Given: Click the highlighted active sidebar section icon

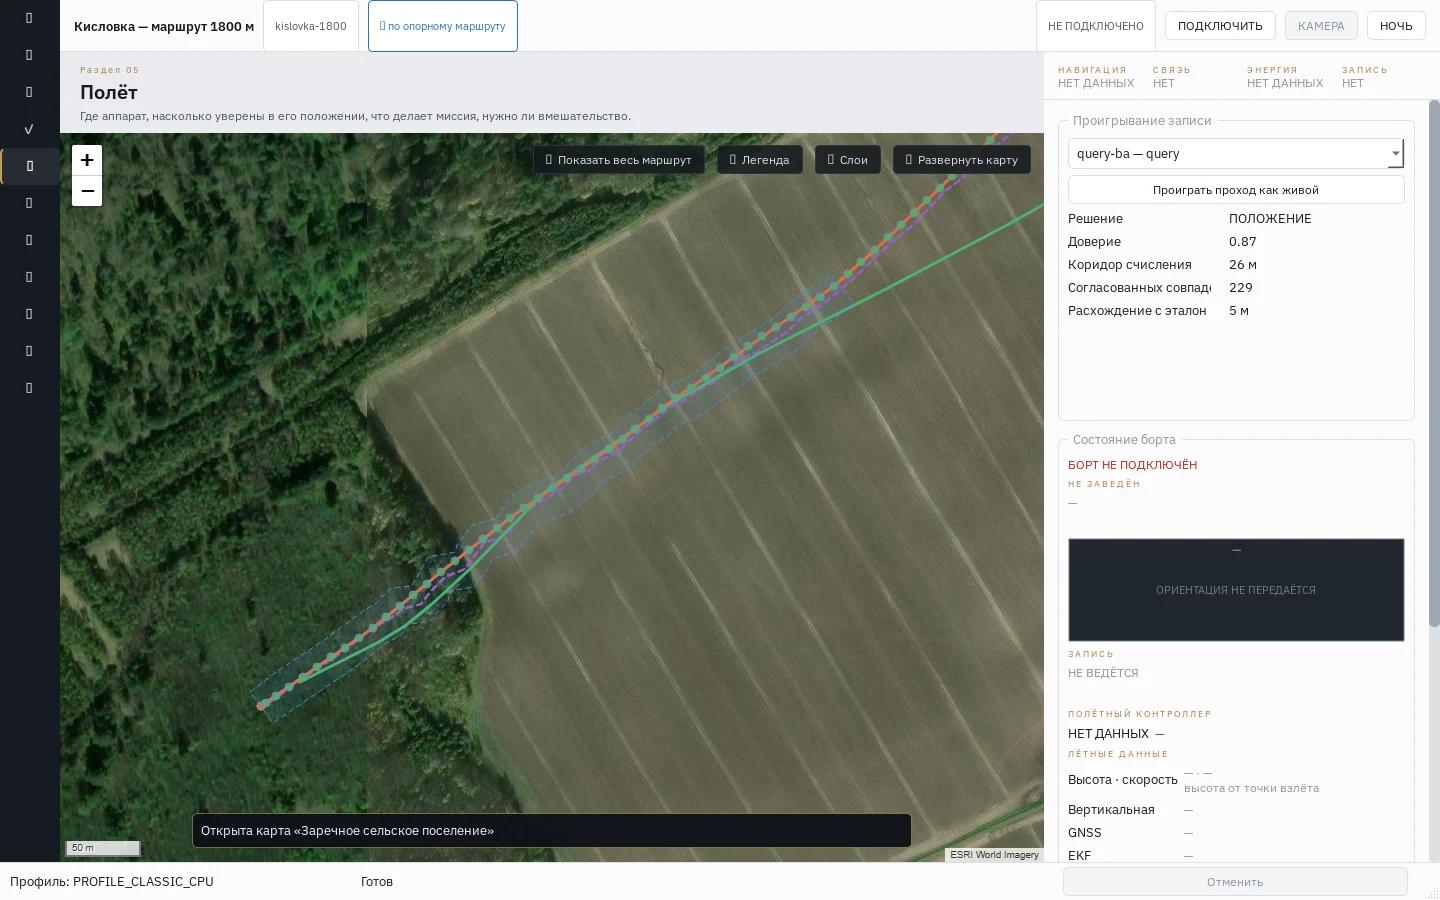Looking at the screenshot, I should (x=29, y=166).
